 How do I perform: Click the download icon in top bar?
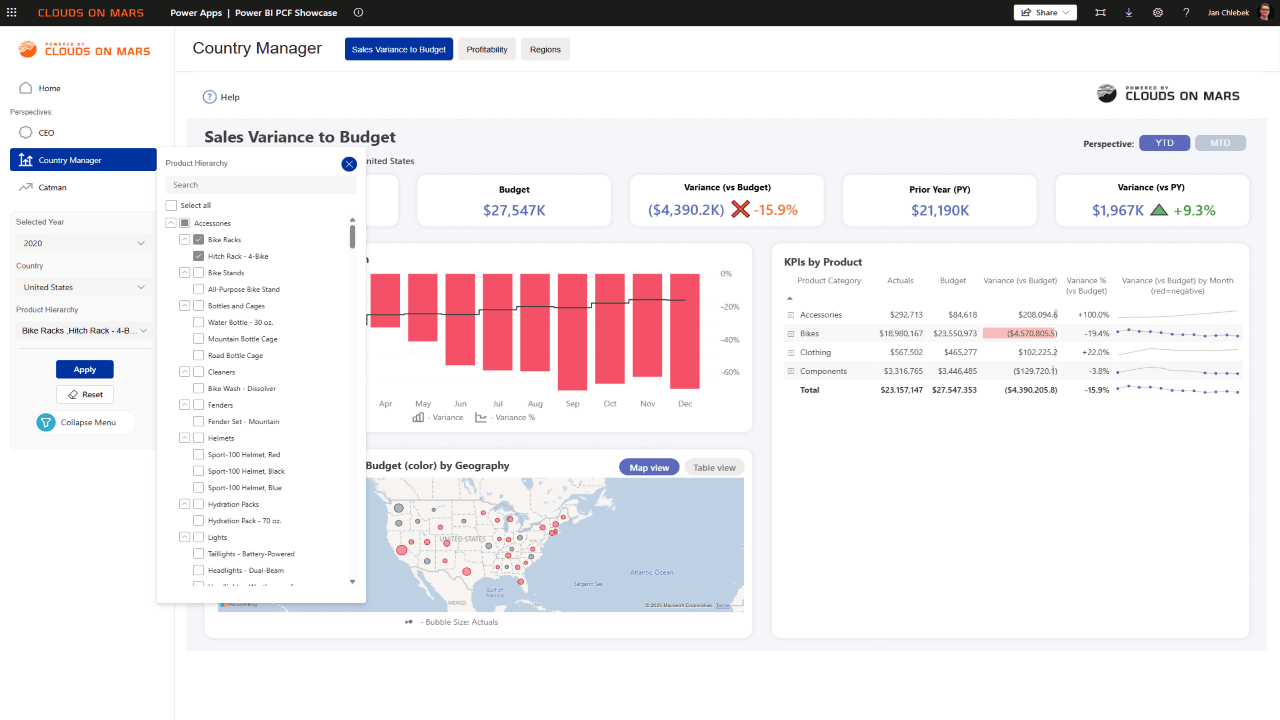point(1129,13)
